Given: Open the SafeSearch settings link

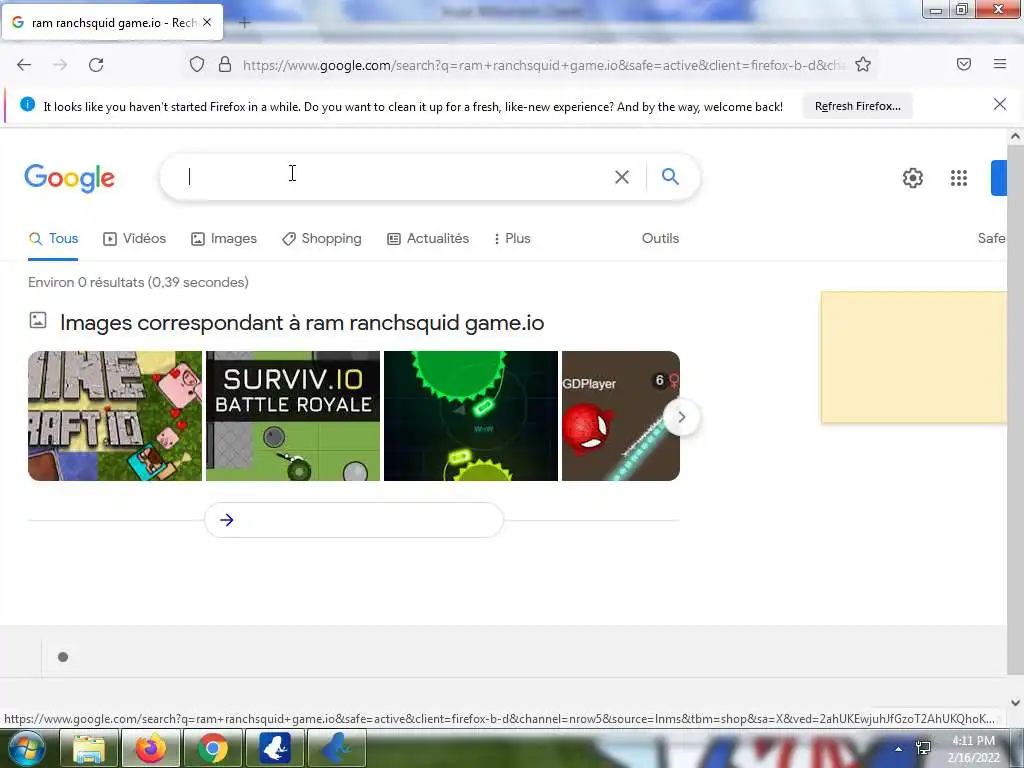Looking at the screenshot, I should click(991, 238).
